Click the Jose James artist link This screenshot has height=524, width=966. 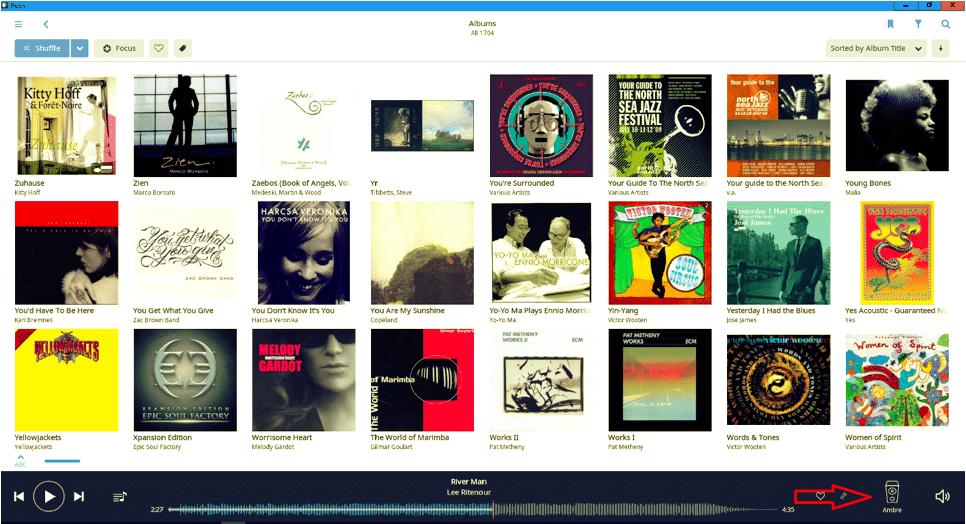tap(741, 320)
